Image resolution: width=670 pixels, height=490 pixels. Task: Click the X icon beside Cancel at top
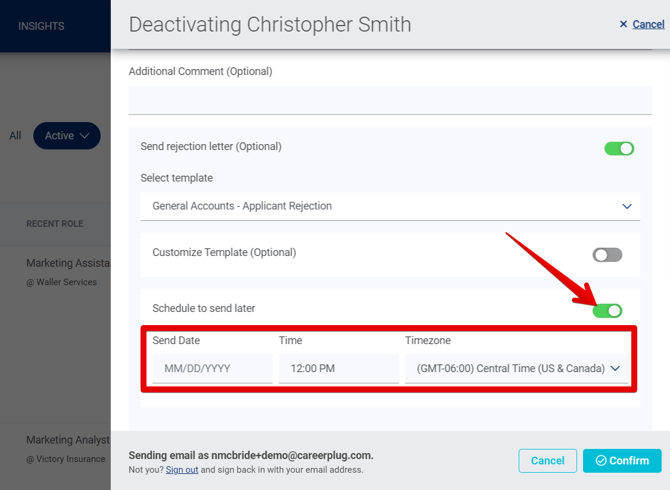tap(623, 24)
